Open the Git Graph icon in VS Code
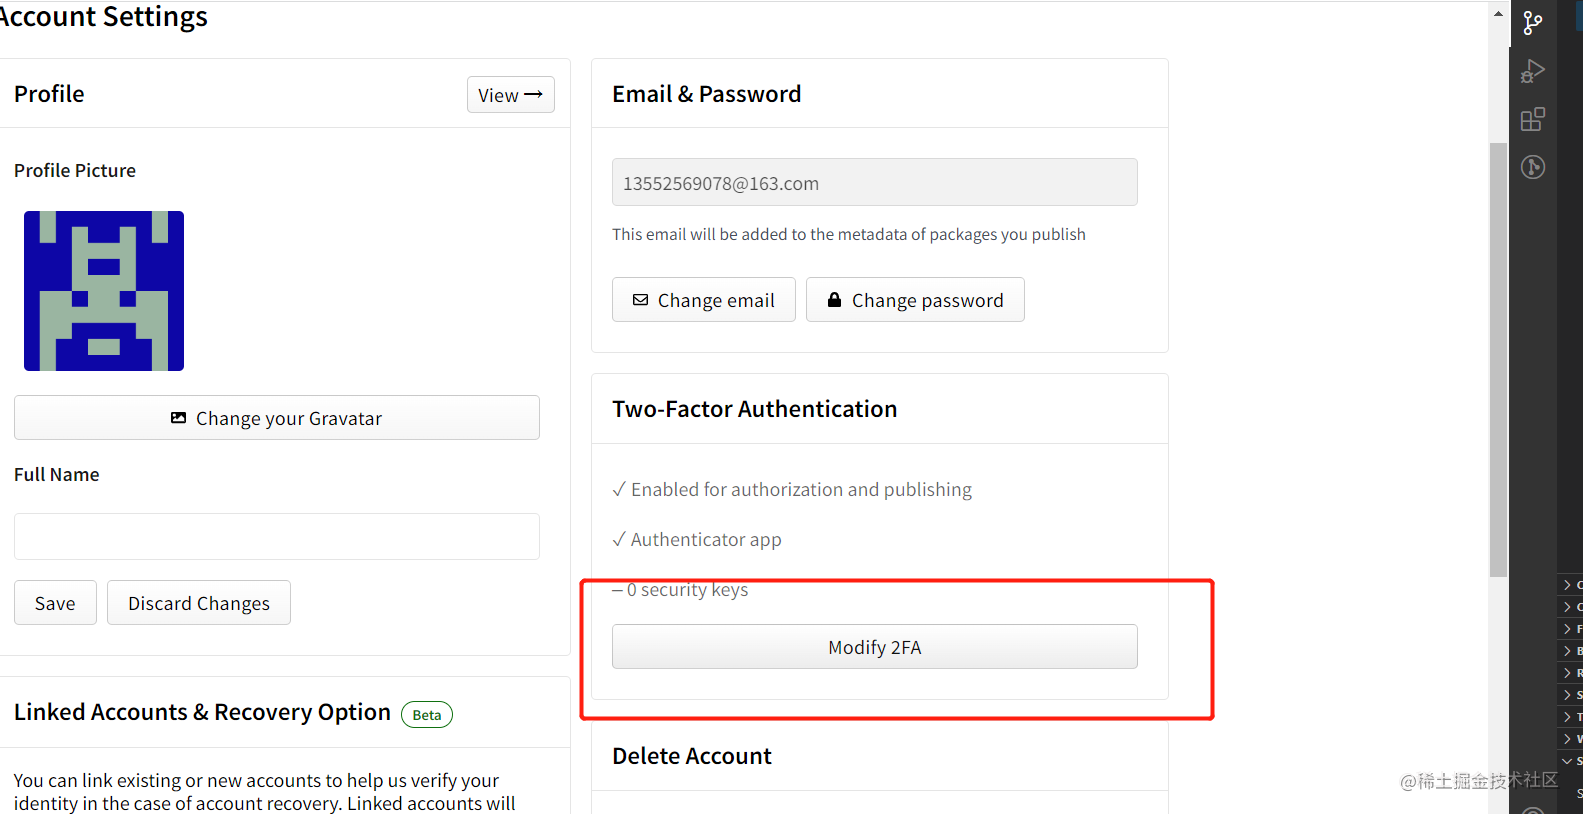1583x814 pixels. (1532, 167)
